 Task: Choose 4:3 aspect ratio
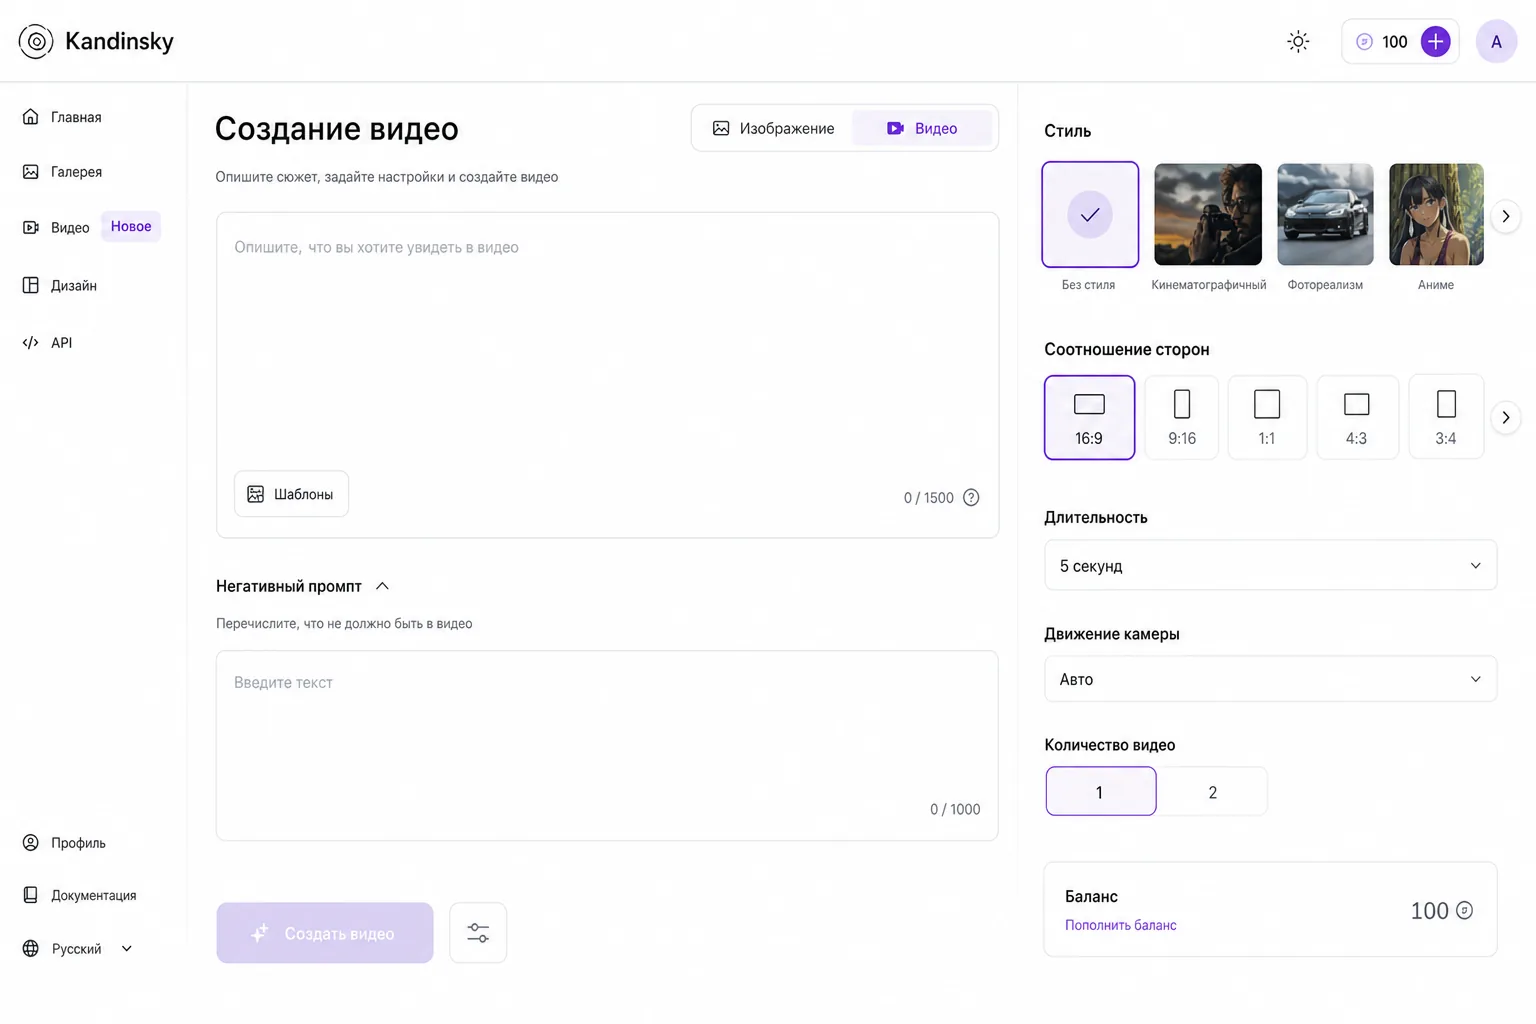(x=1357, y=417)
